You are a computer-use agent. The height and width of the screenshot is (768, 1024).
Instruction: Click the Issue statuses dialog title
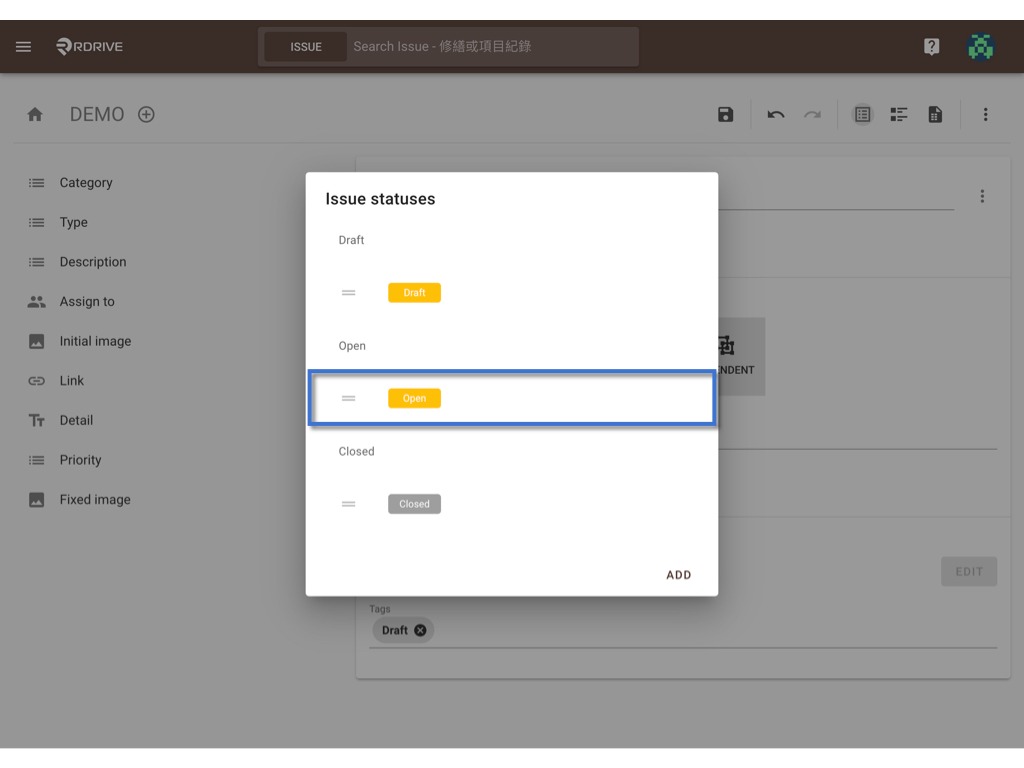[380, 199]
